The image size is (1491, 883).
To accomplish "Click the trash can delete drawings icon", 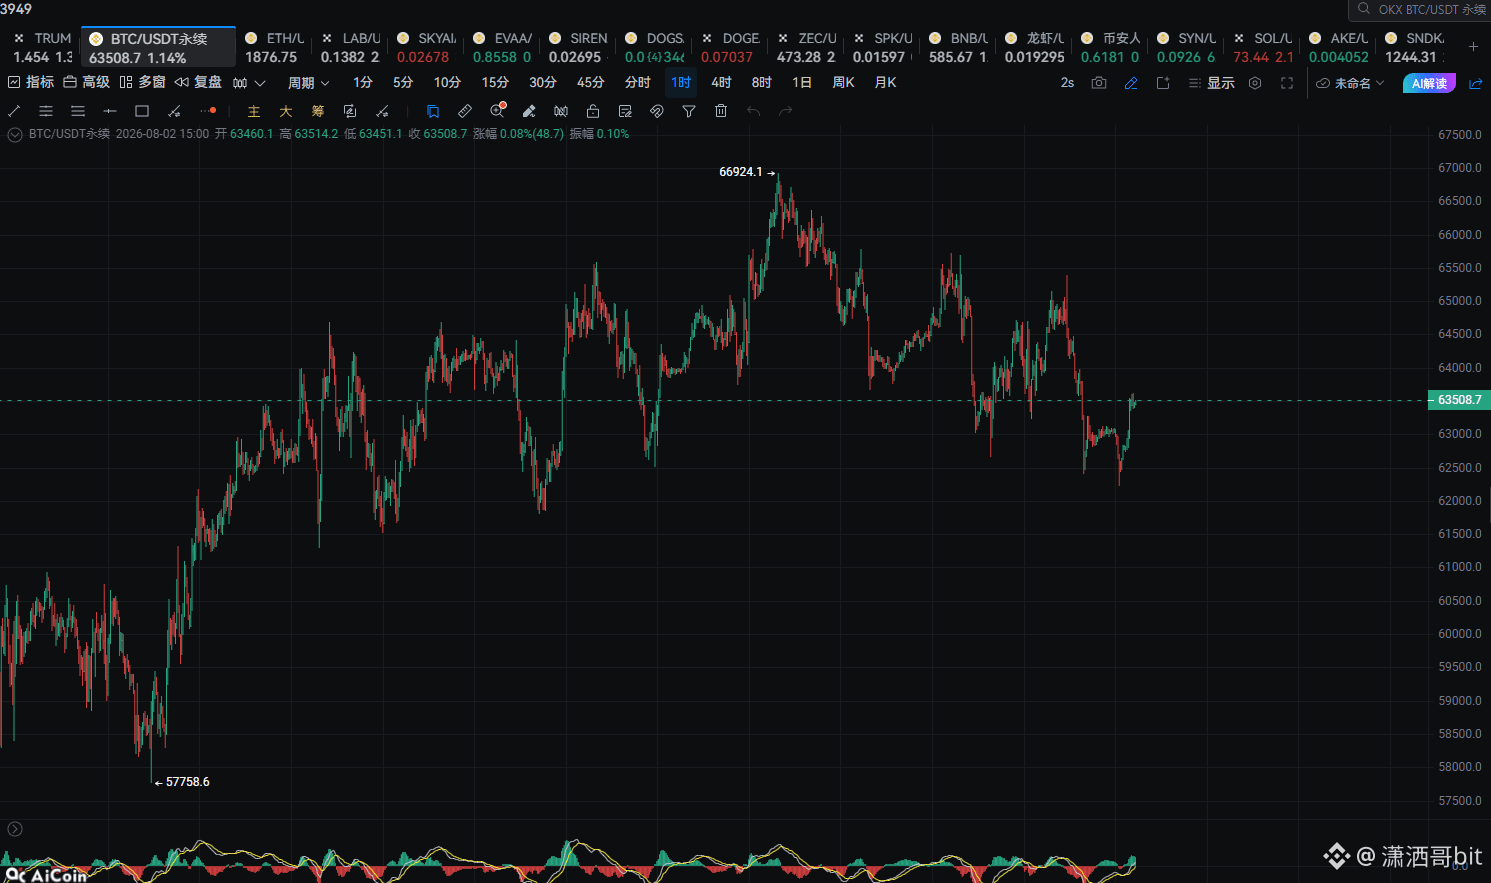I will [721, 111].
